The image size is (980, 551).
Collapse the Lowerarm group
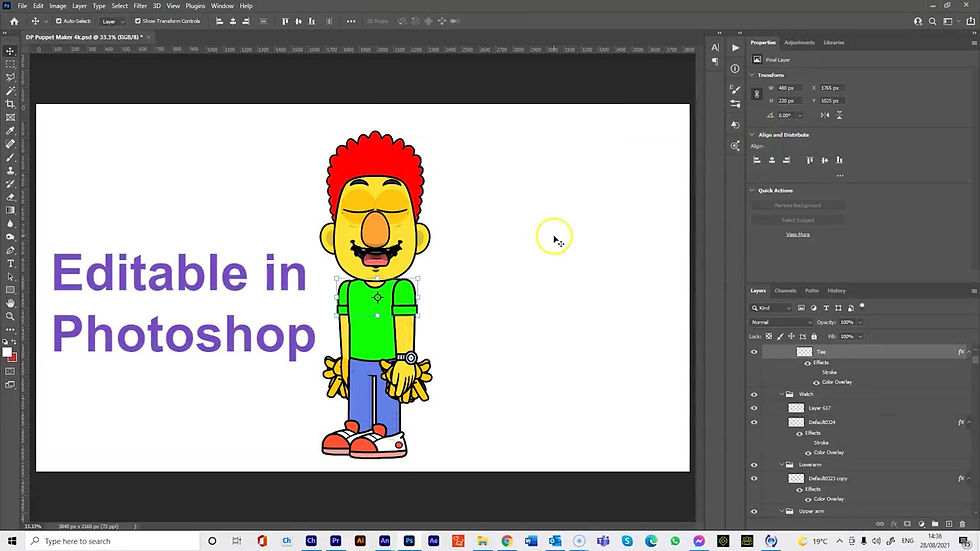(x=781, y=465)
